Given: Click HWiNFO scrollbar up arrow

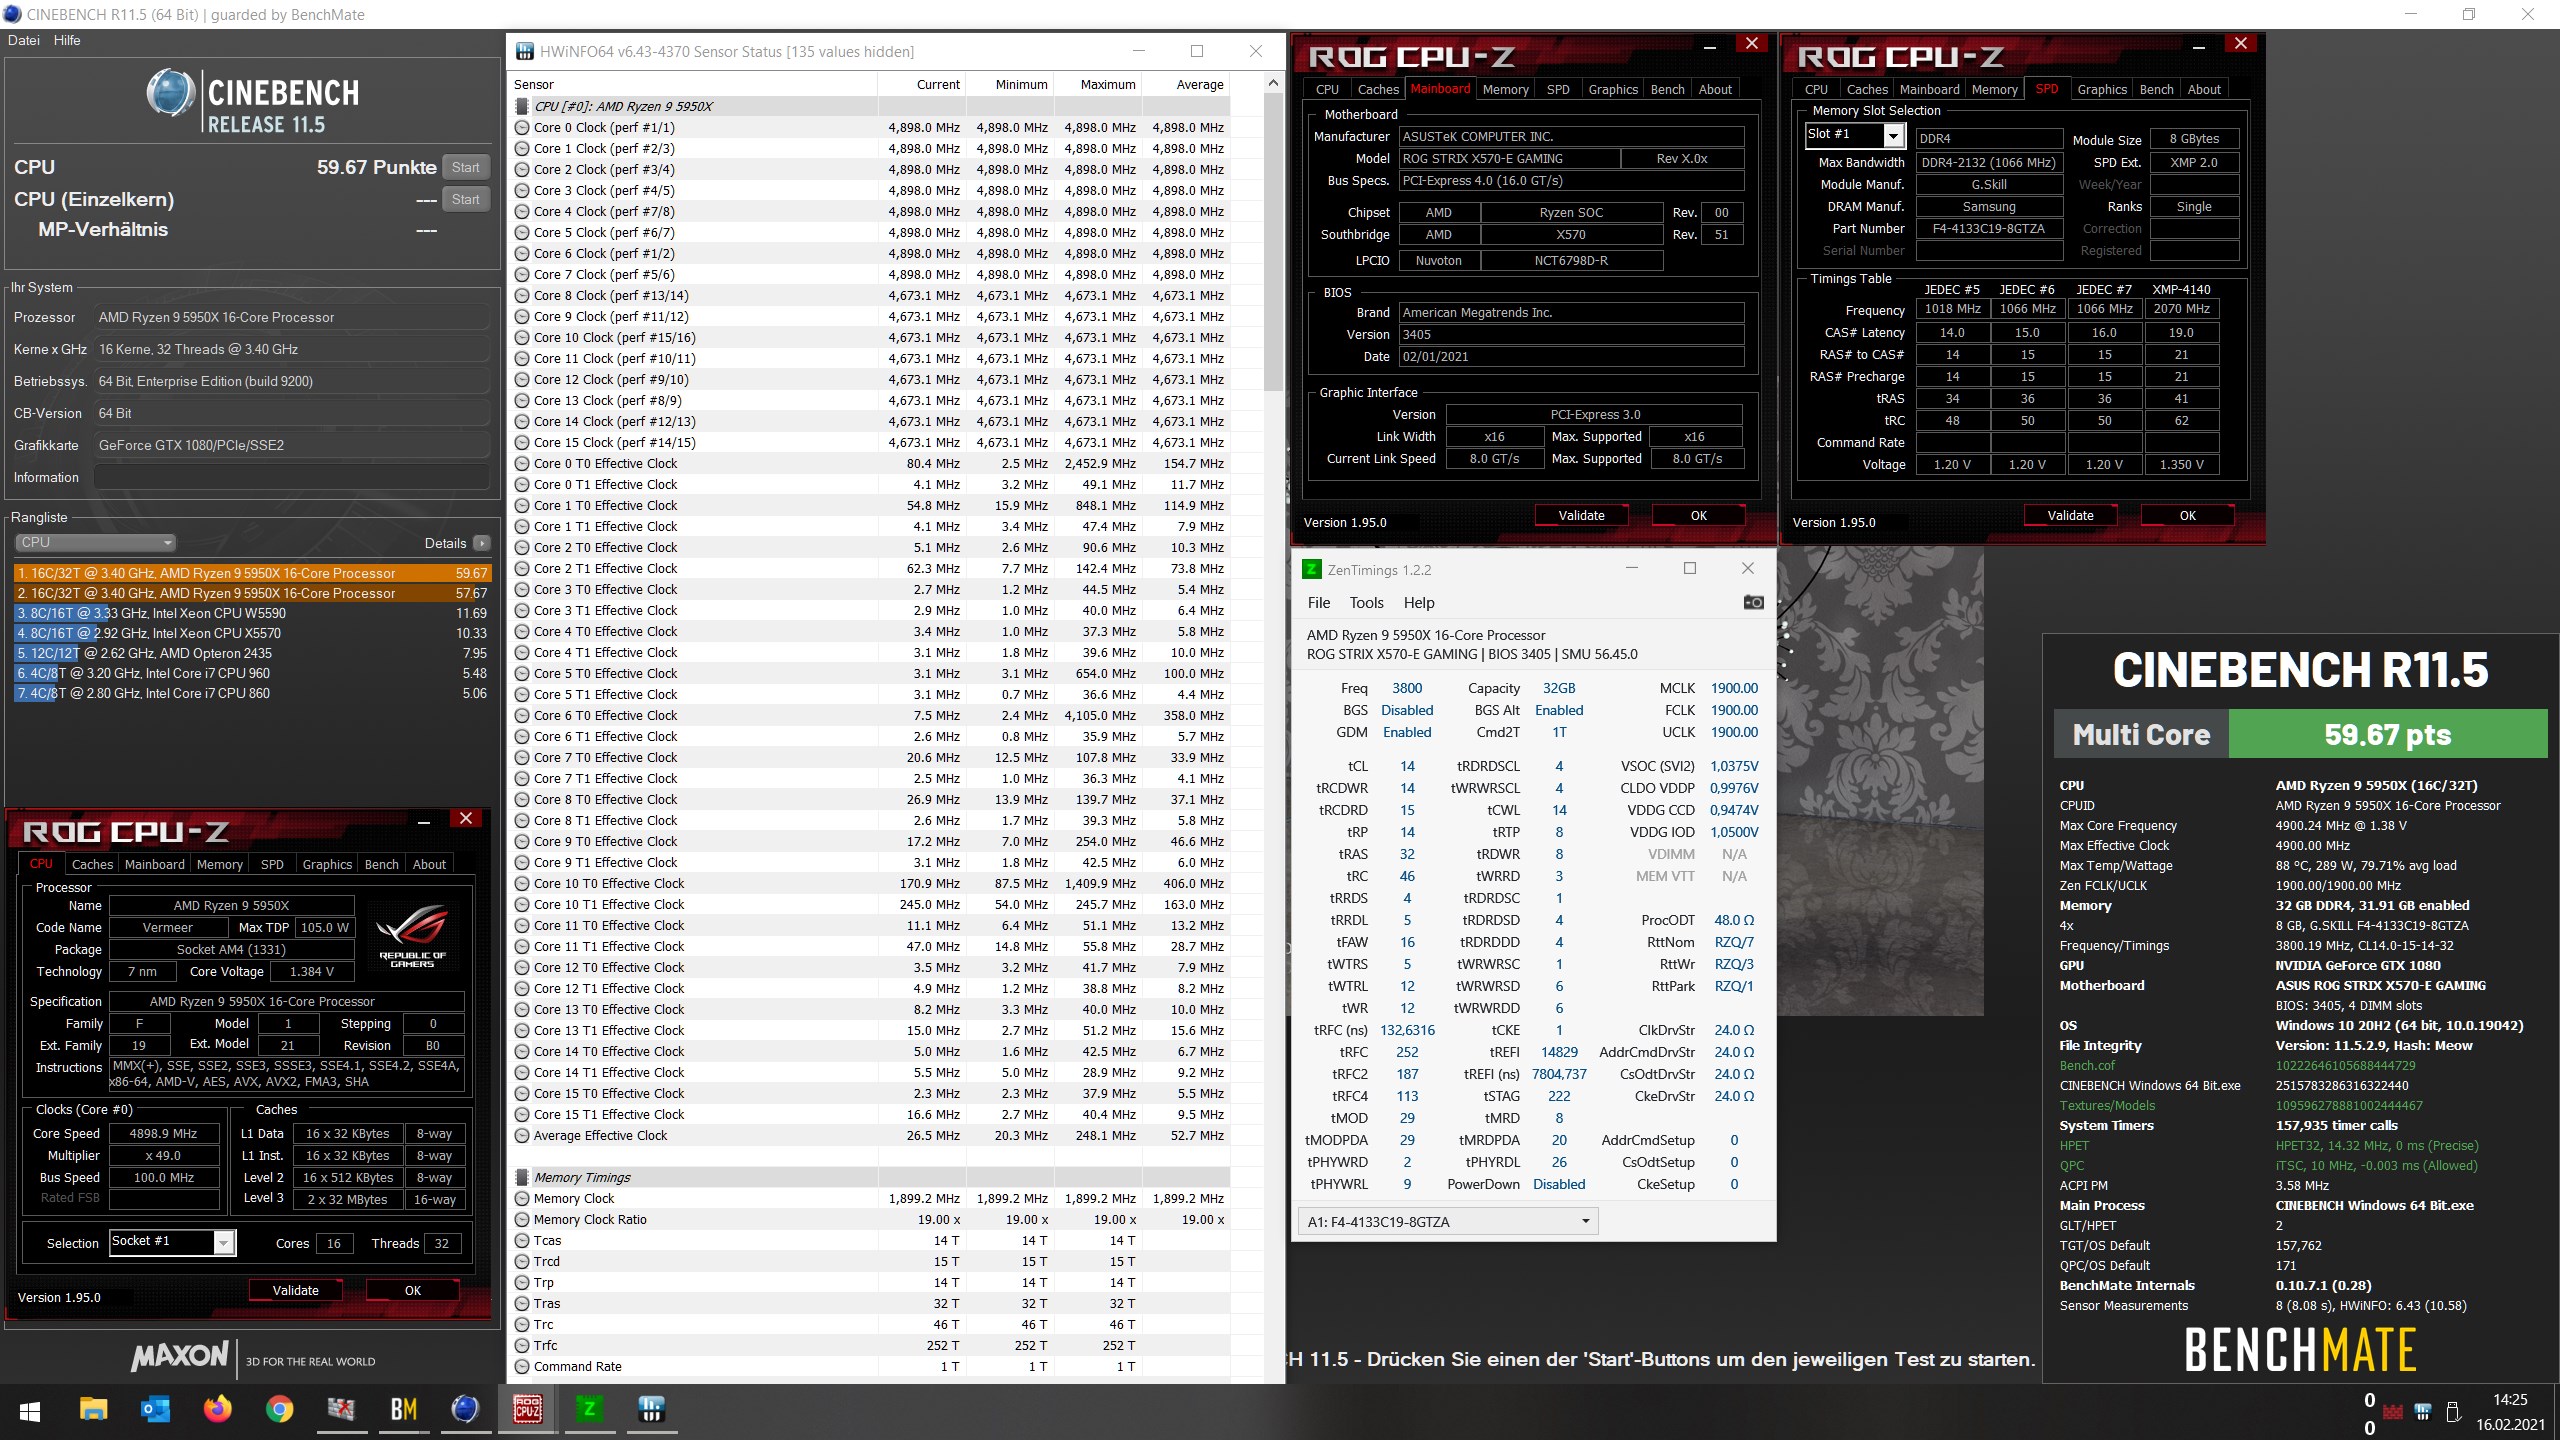Looking at the screenshot, I should (x=1273, y=83).
